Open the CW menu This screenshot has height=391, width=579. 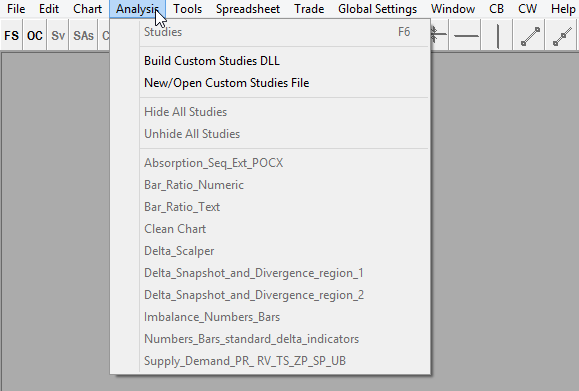coord(527,8)
